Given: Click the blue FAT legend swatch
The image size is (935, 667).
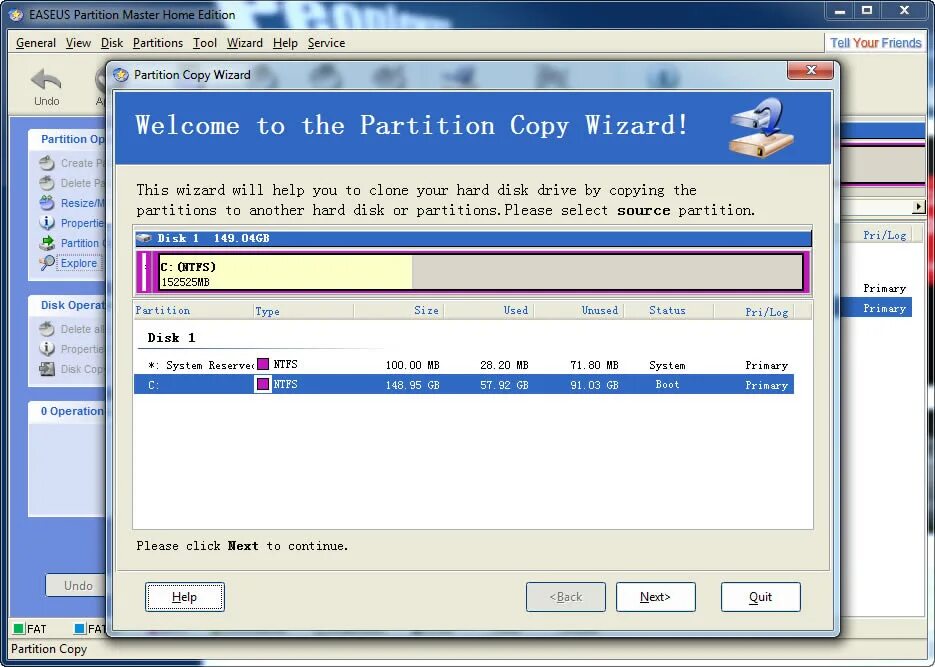Looking at the screenshot, I should click(x=79, y=628).
